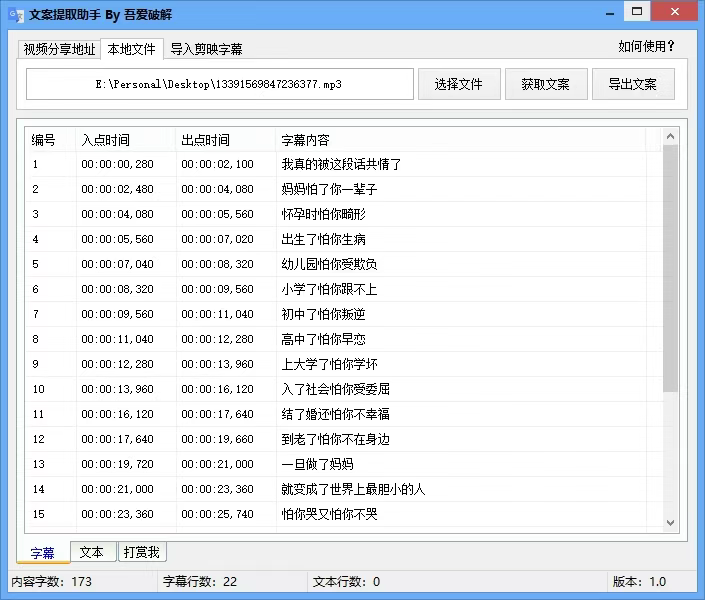This screenshot has width=705, height=600.
Task: Select the 字幕 bottom tab
Action: pyautogui.click(x=43, y=552)
